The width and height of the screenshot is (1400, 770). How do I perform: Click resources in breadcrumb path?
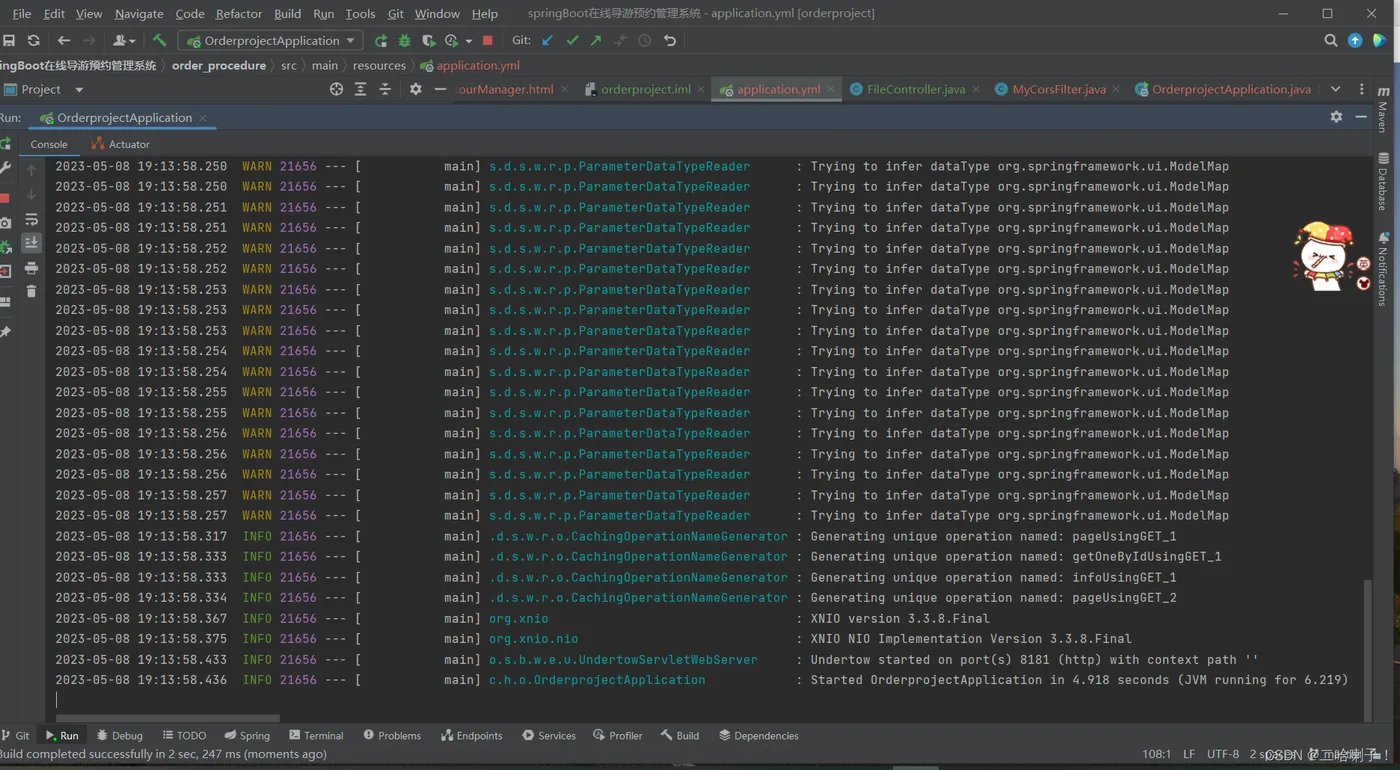pyautogui.click(x=379, y=65)
